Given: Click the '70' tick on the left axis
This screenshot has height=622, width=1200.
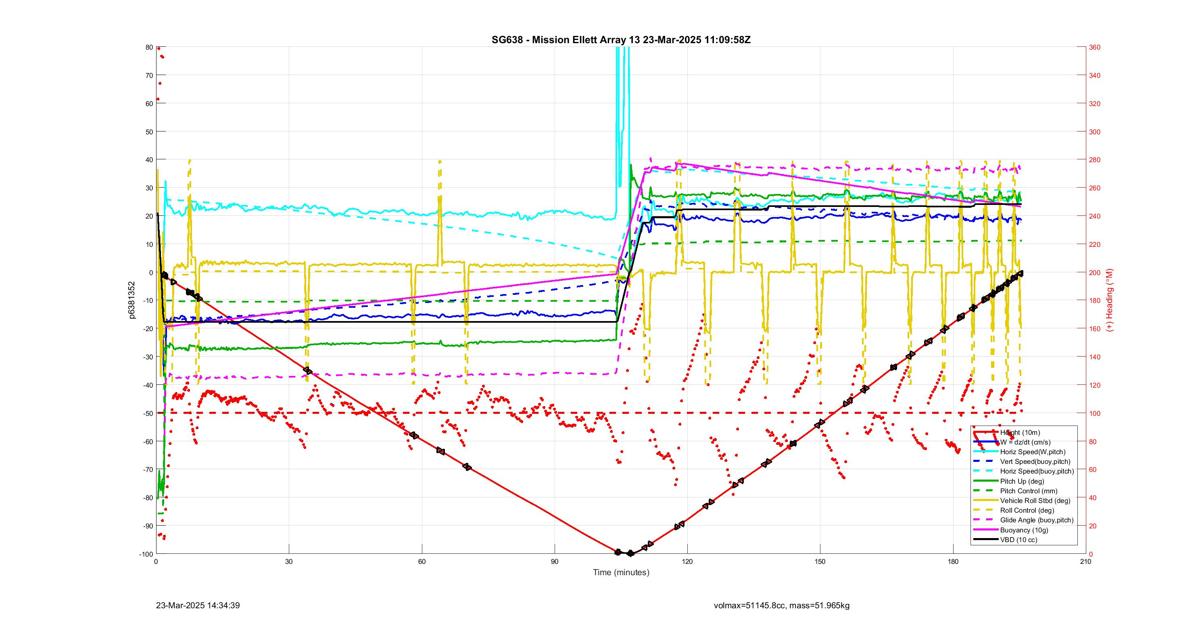Looking at the screenshot, I should click(x=148, y=75).
